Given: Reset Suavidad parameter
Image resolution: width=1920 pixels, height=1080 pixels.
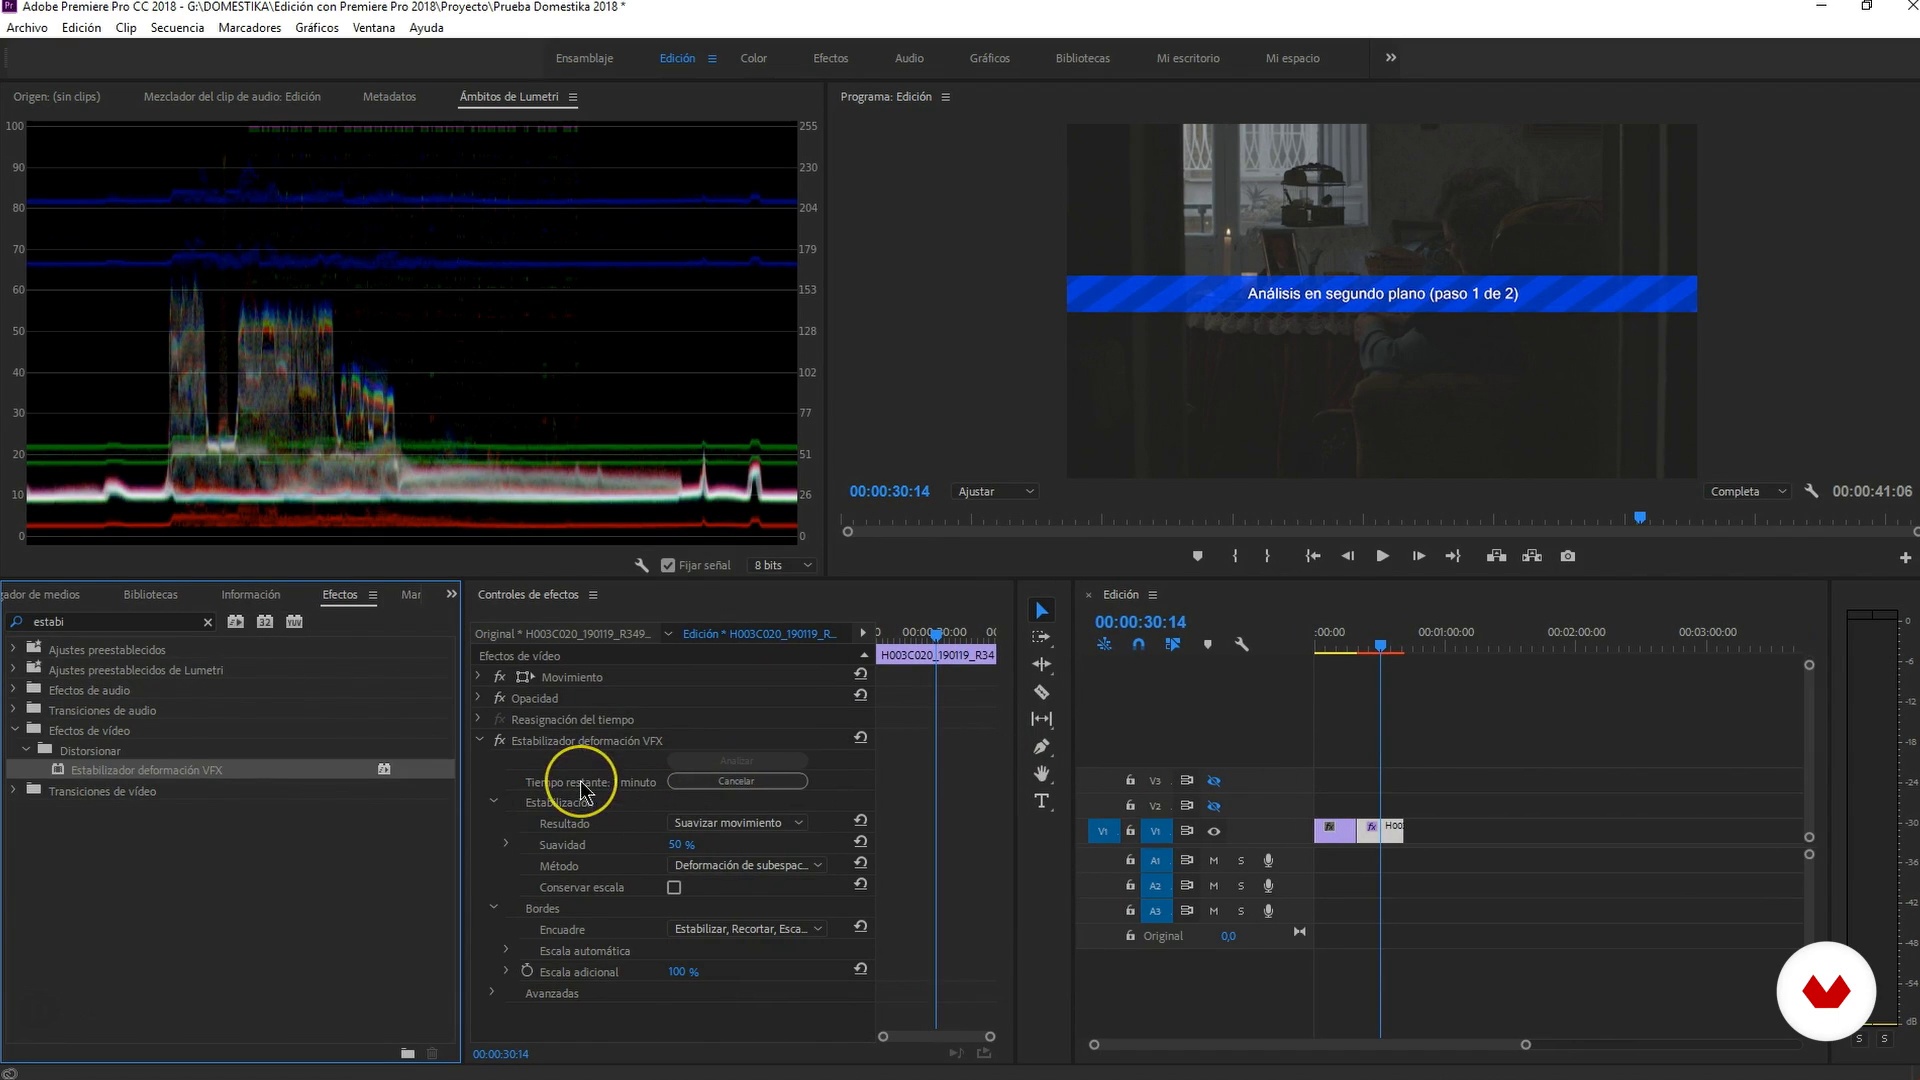Looking at the screenshot, I should [860, 843].
